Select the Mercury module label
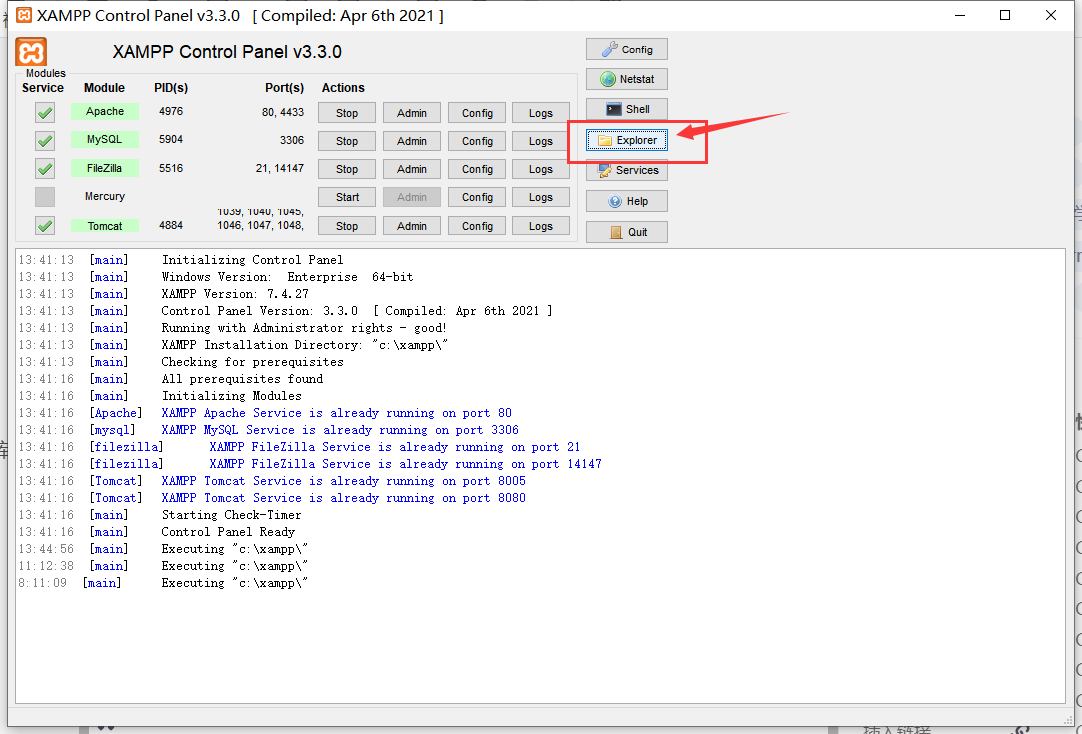1082x734 pixels. click(105, 197)
